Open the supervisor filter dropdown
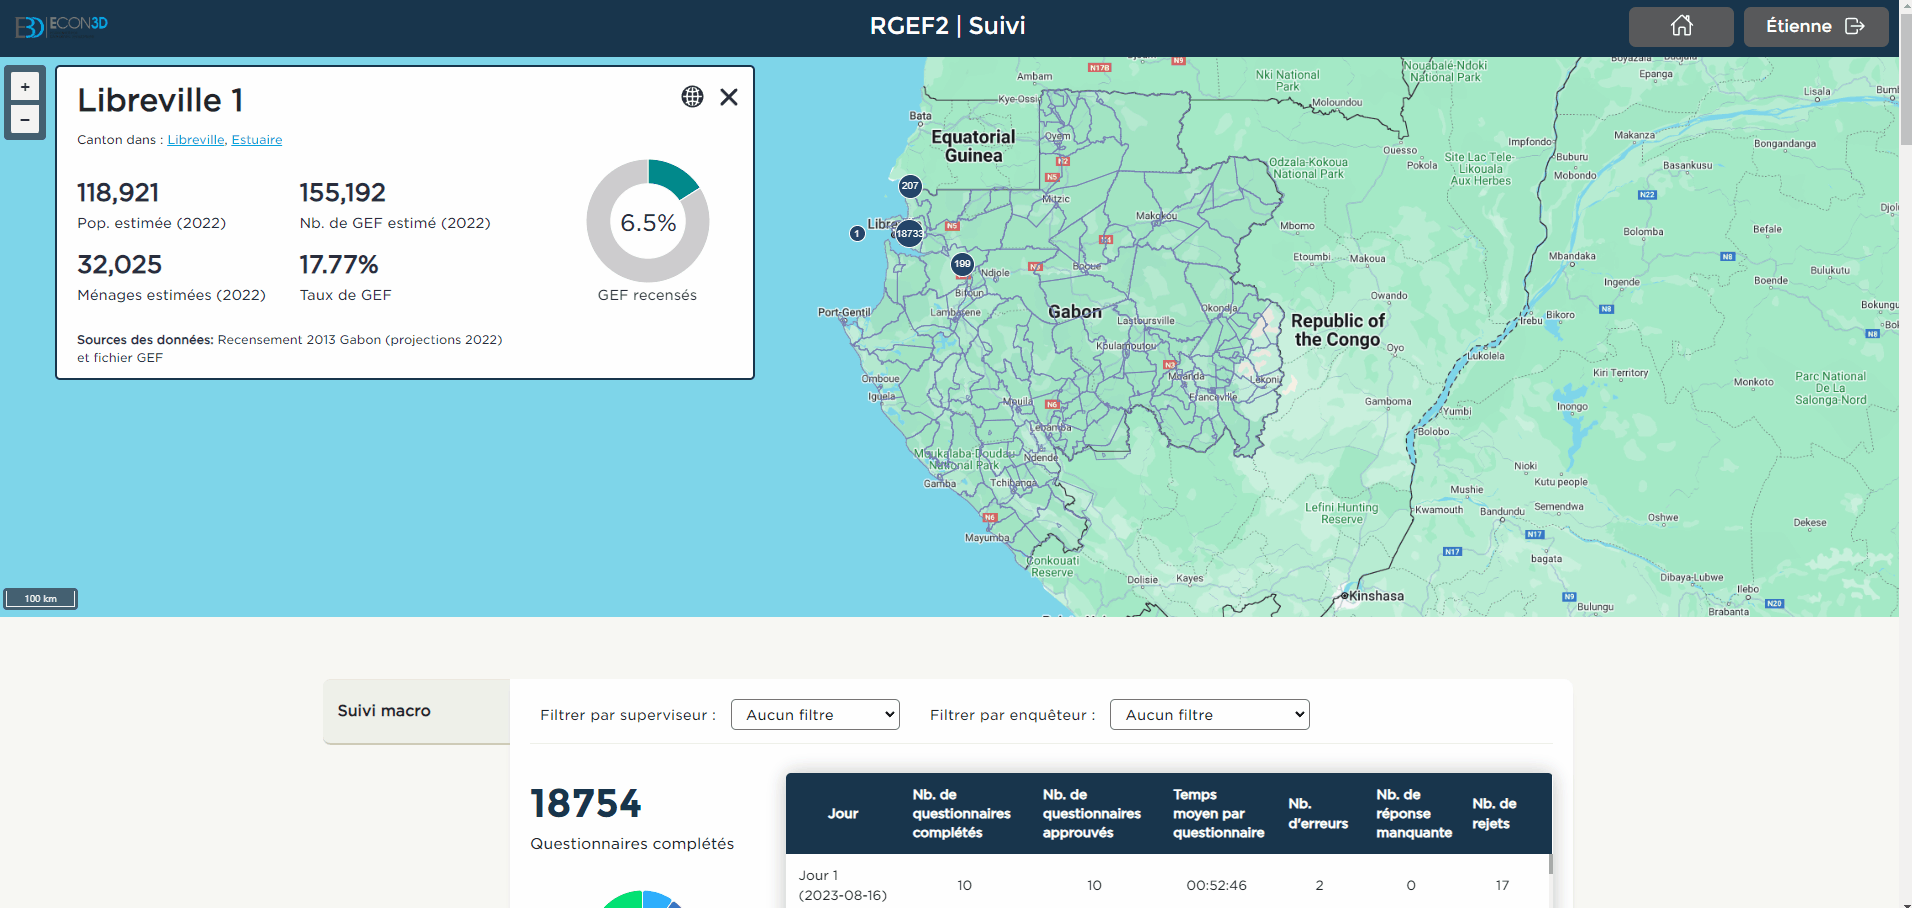The image size is (1912, 908). pyautogui.click(x=815, y=715)
